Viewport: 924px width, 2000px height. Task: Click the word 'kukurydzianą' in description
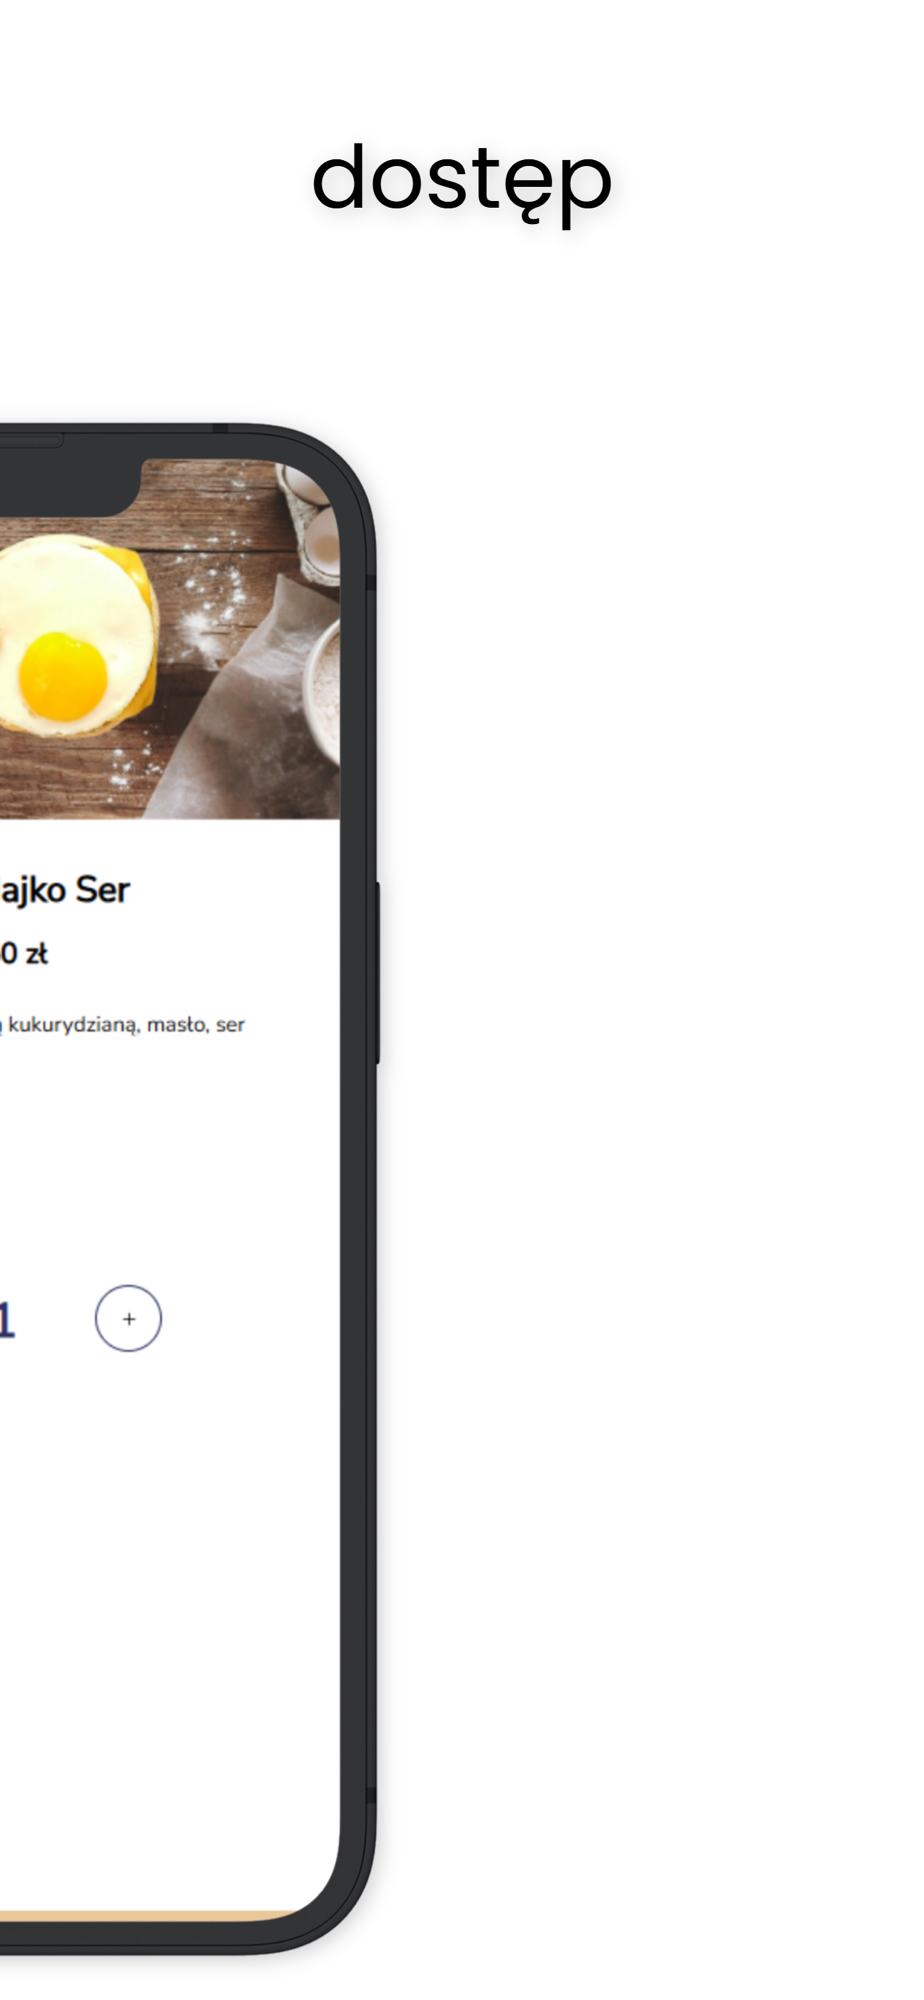74,1026
